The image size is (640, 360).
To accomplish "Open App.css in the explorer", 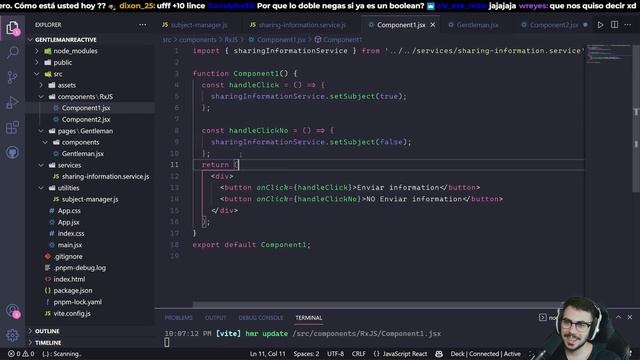I will coord(69,211).
